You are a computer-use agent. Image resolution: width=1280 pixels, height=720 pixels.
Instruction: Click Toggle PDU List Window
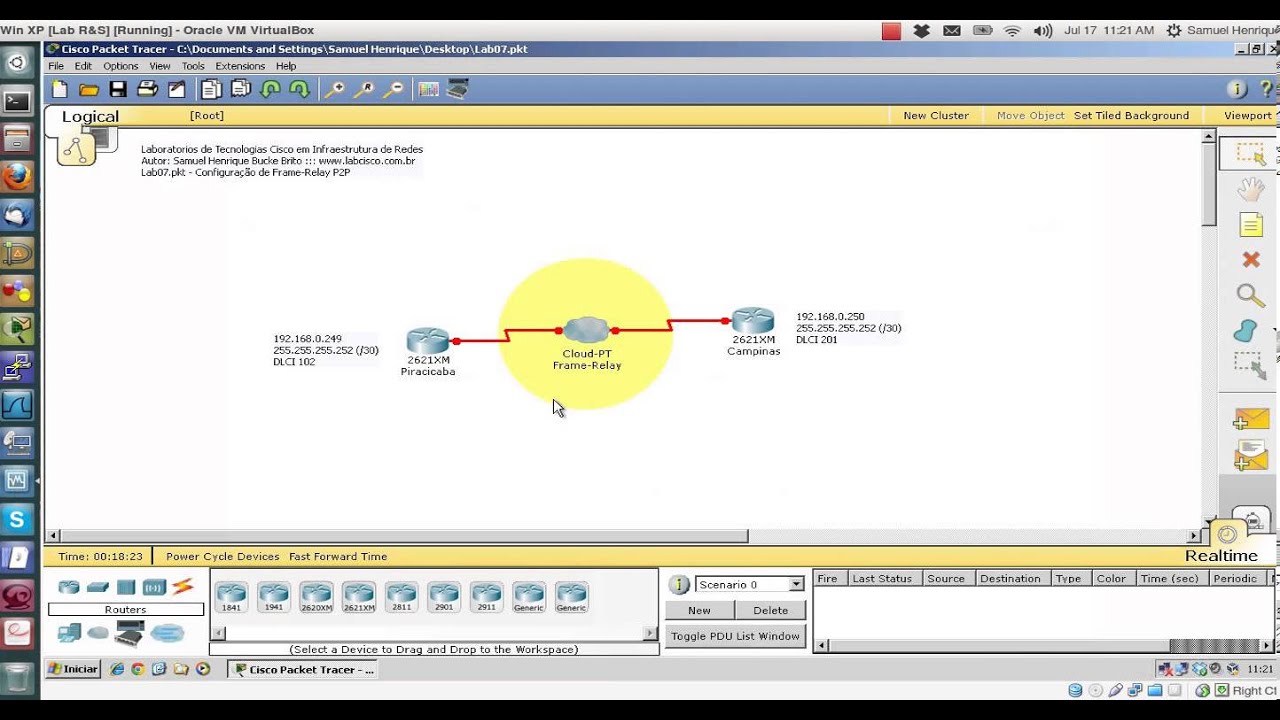[735, 636]
